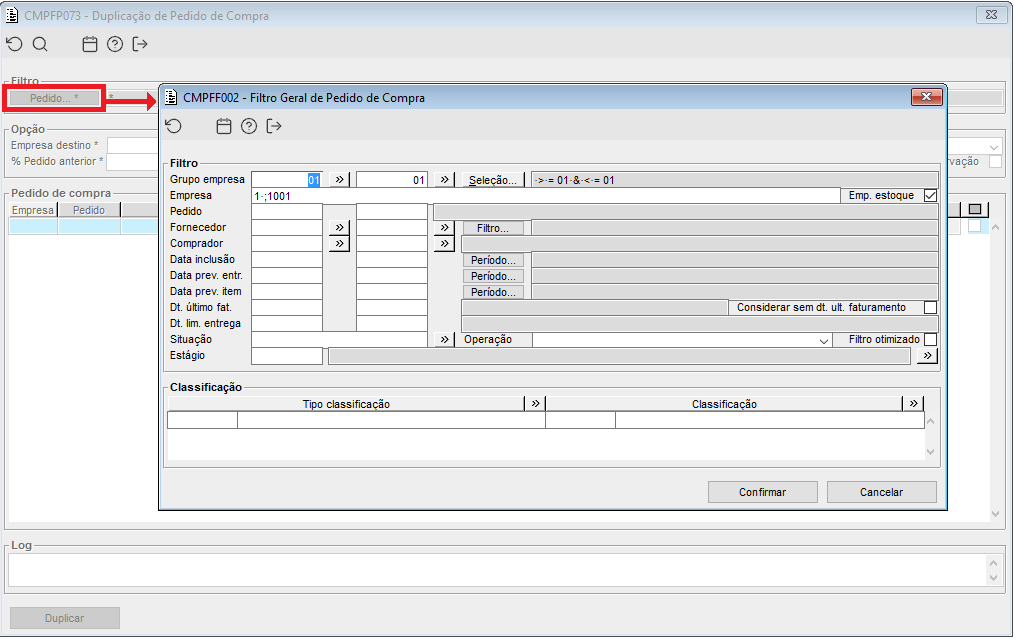1015x639 pixels.
Task: Enable the Filtro otimizado checkbox
Action: pyautogui.click(x=930, y=340)
